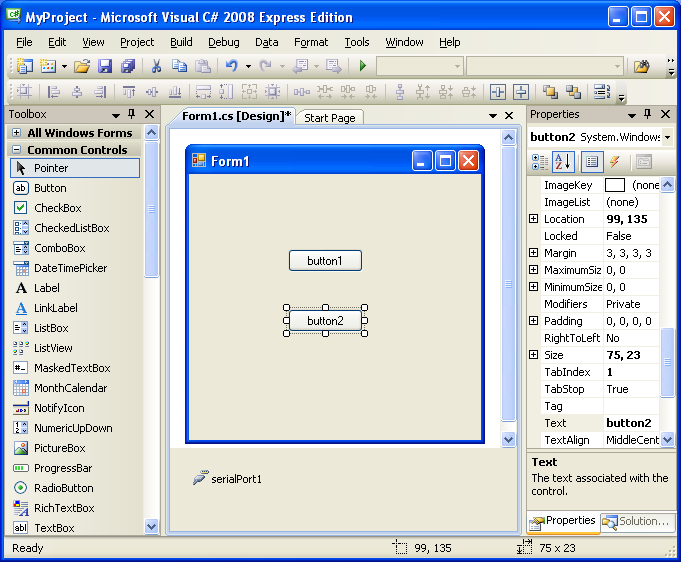
Task: Cut selection using the scissors icon
Action: tap(156, 66)
